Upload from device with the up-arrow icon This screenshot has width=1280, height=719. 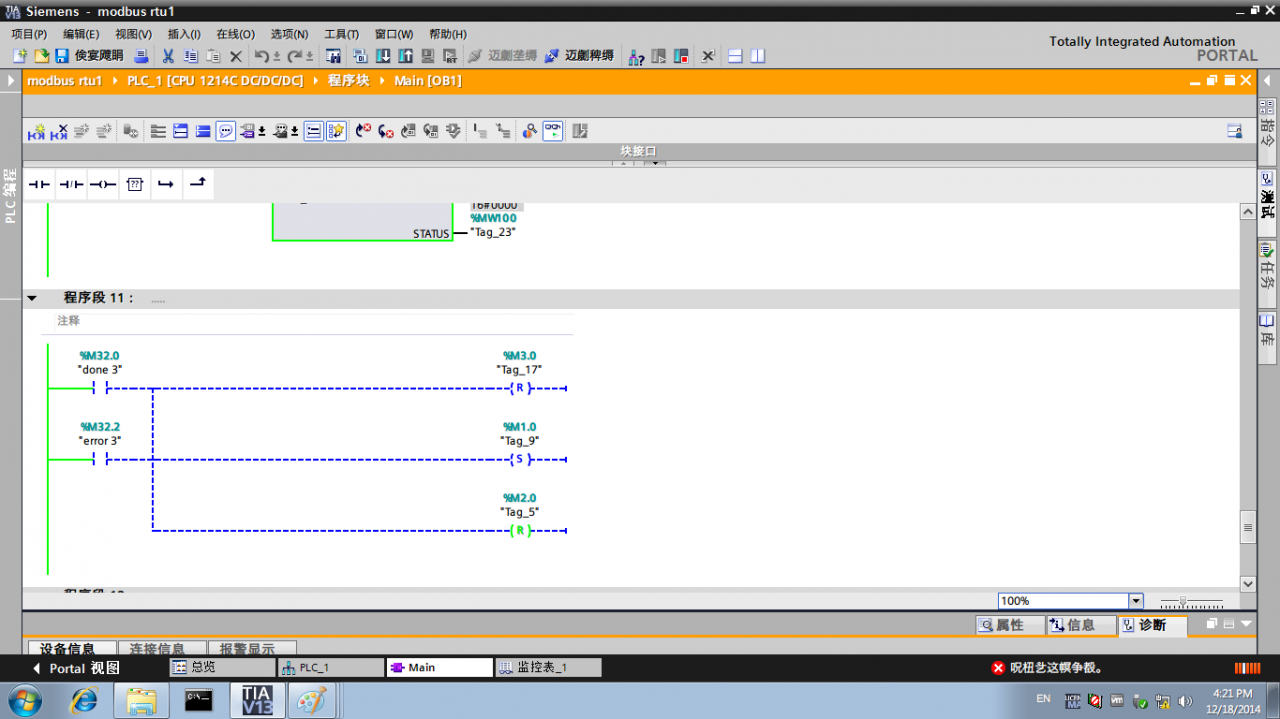point(406,56)
